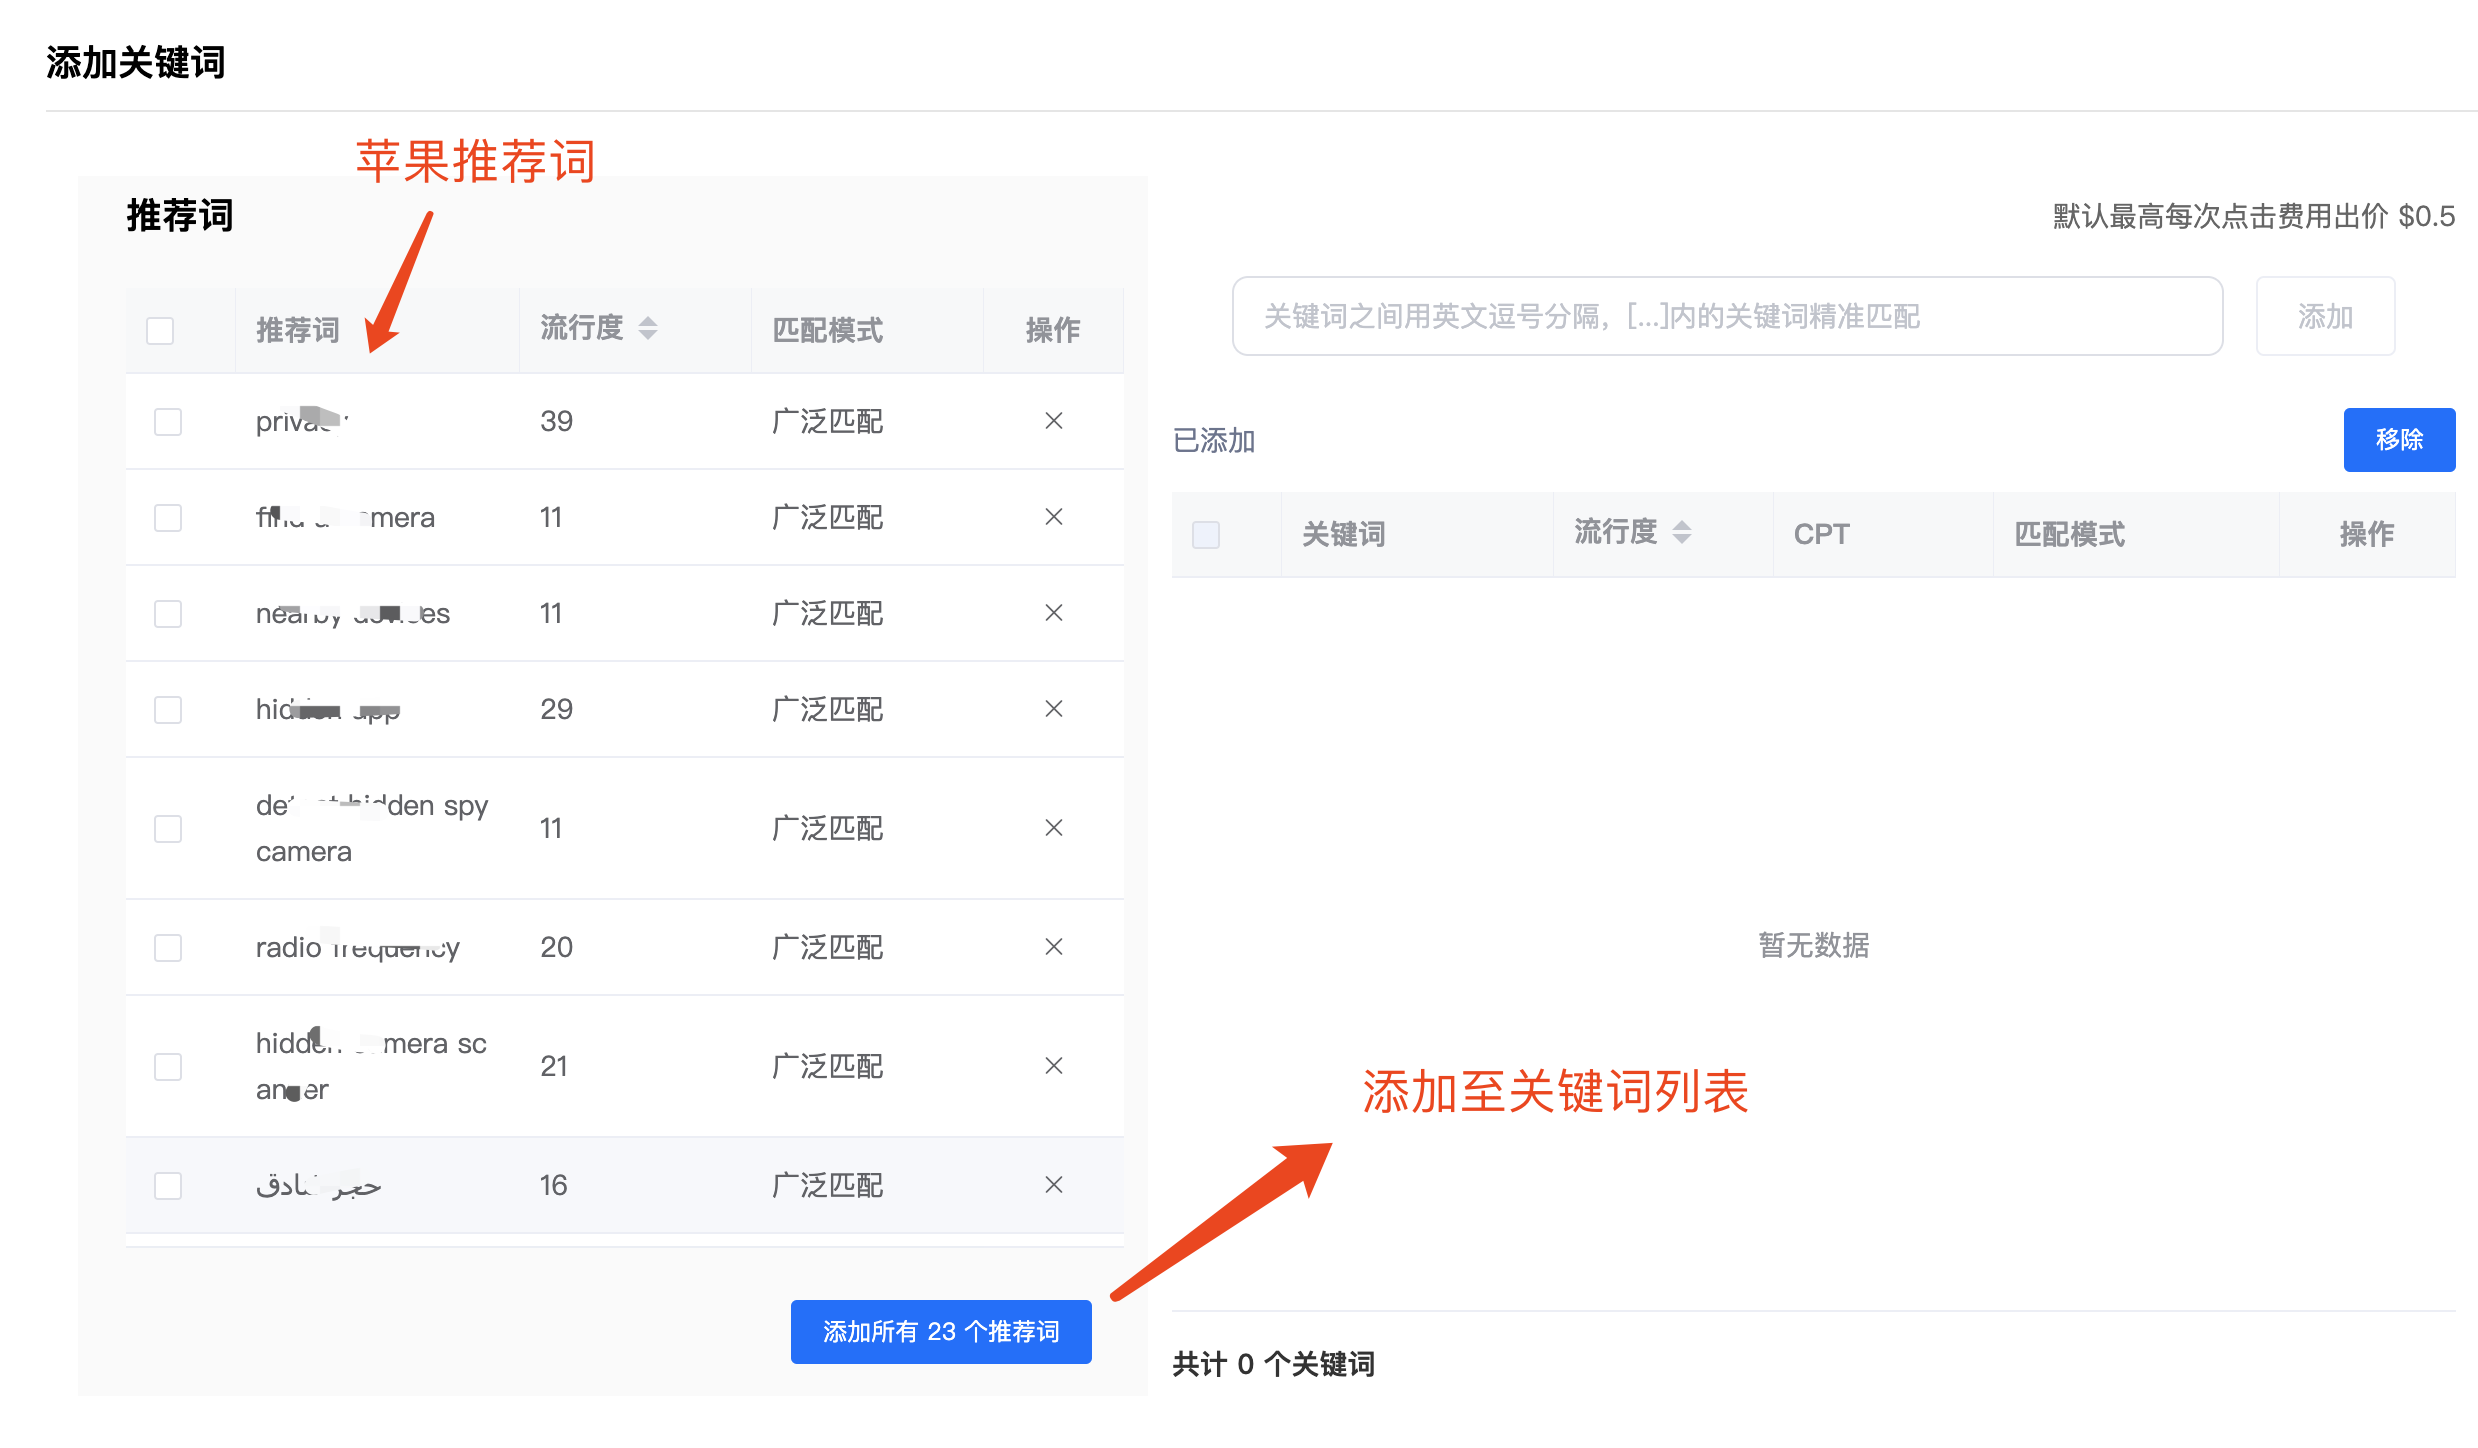Delete the Arabic keyword suggestion with X icon

coord(1053,1185)
